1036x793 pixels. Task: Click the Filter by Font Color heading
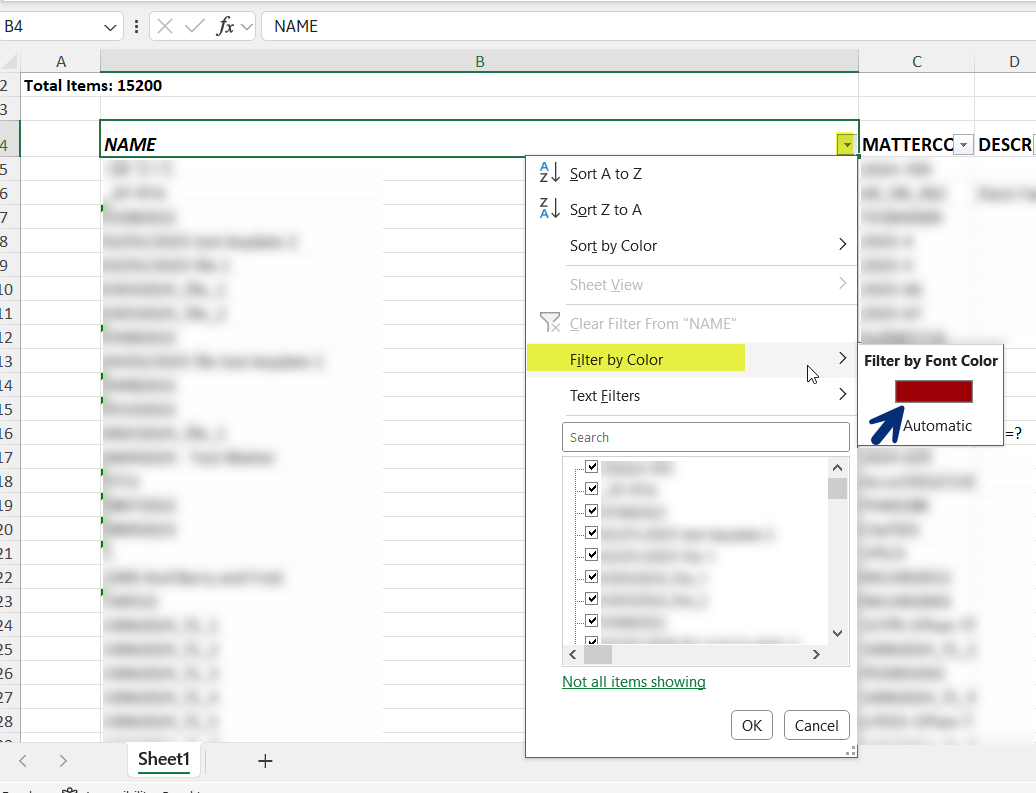tap(930, 361)
